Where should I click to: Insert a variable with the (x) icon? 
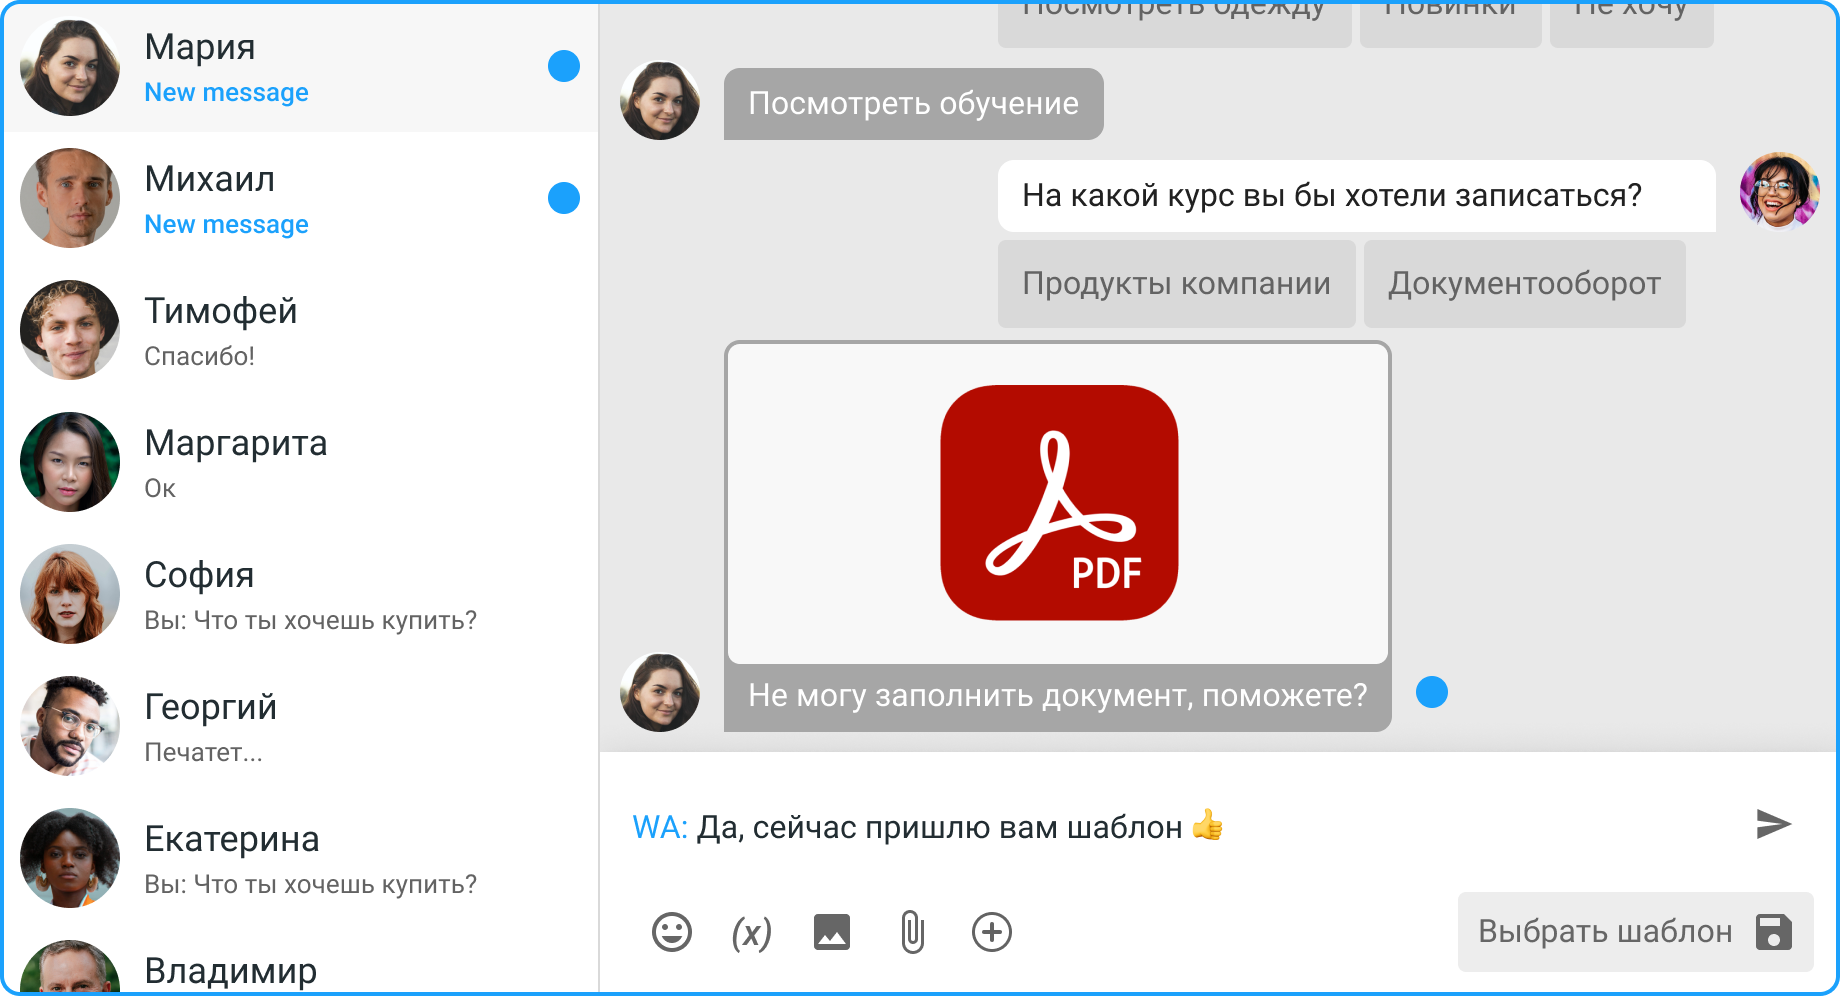[752, 933]
